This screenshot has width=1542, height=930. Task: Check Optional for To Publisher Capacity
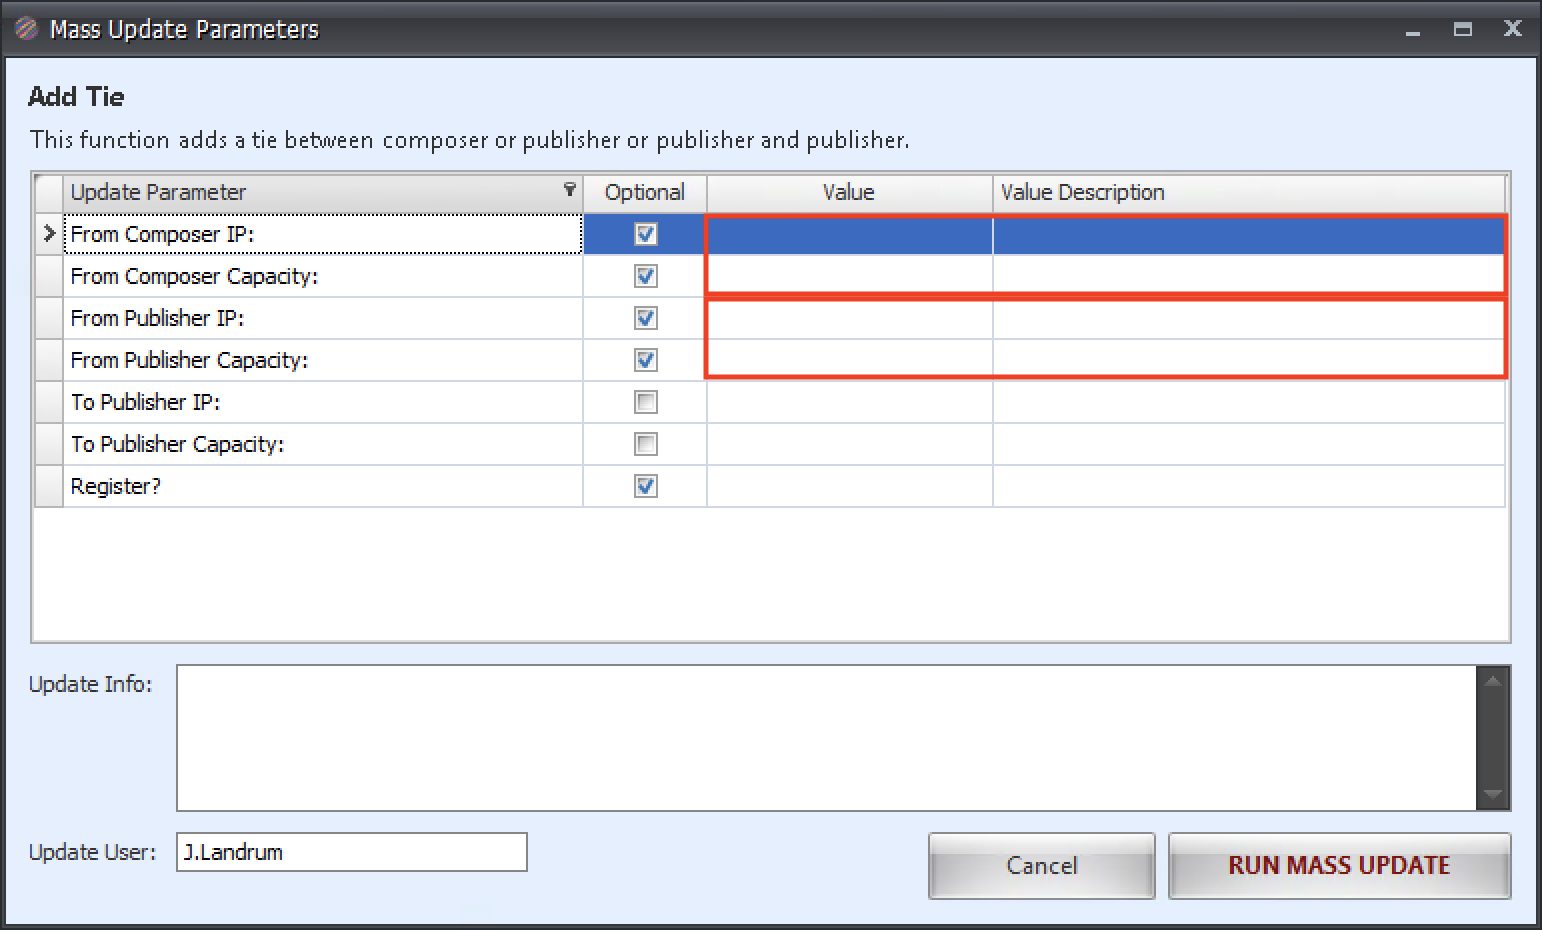[x=646, y=444]
